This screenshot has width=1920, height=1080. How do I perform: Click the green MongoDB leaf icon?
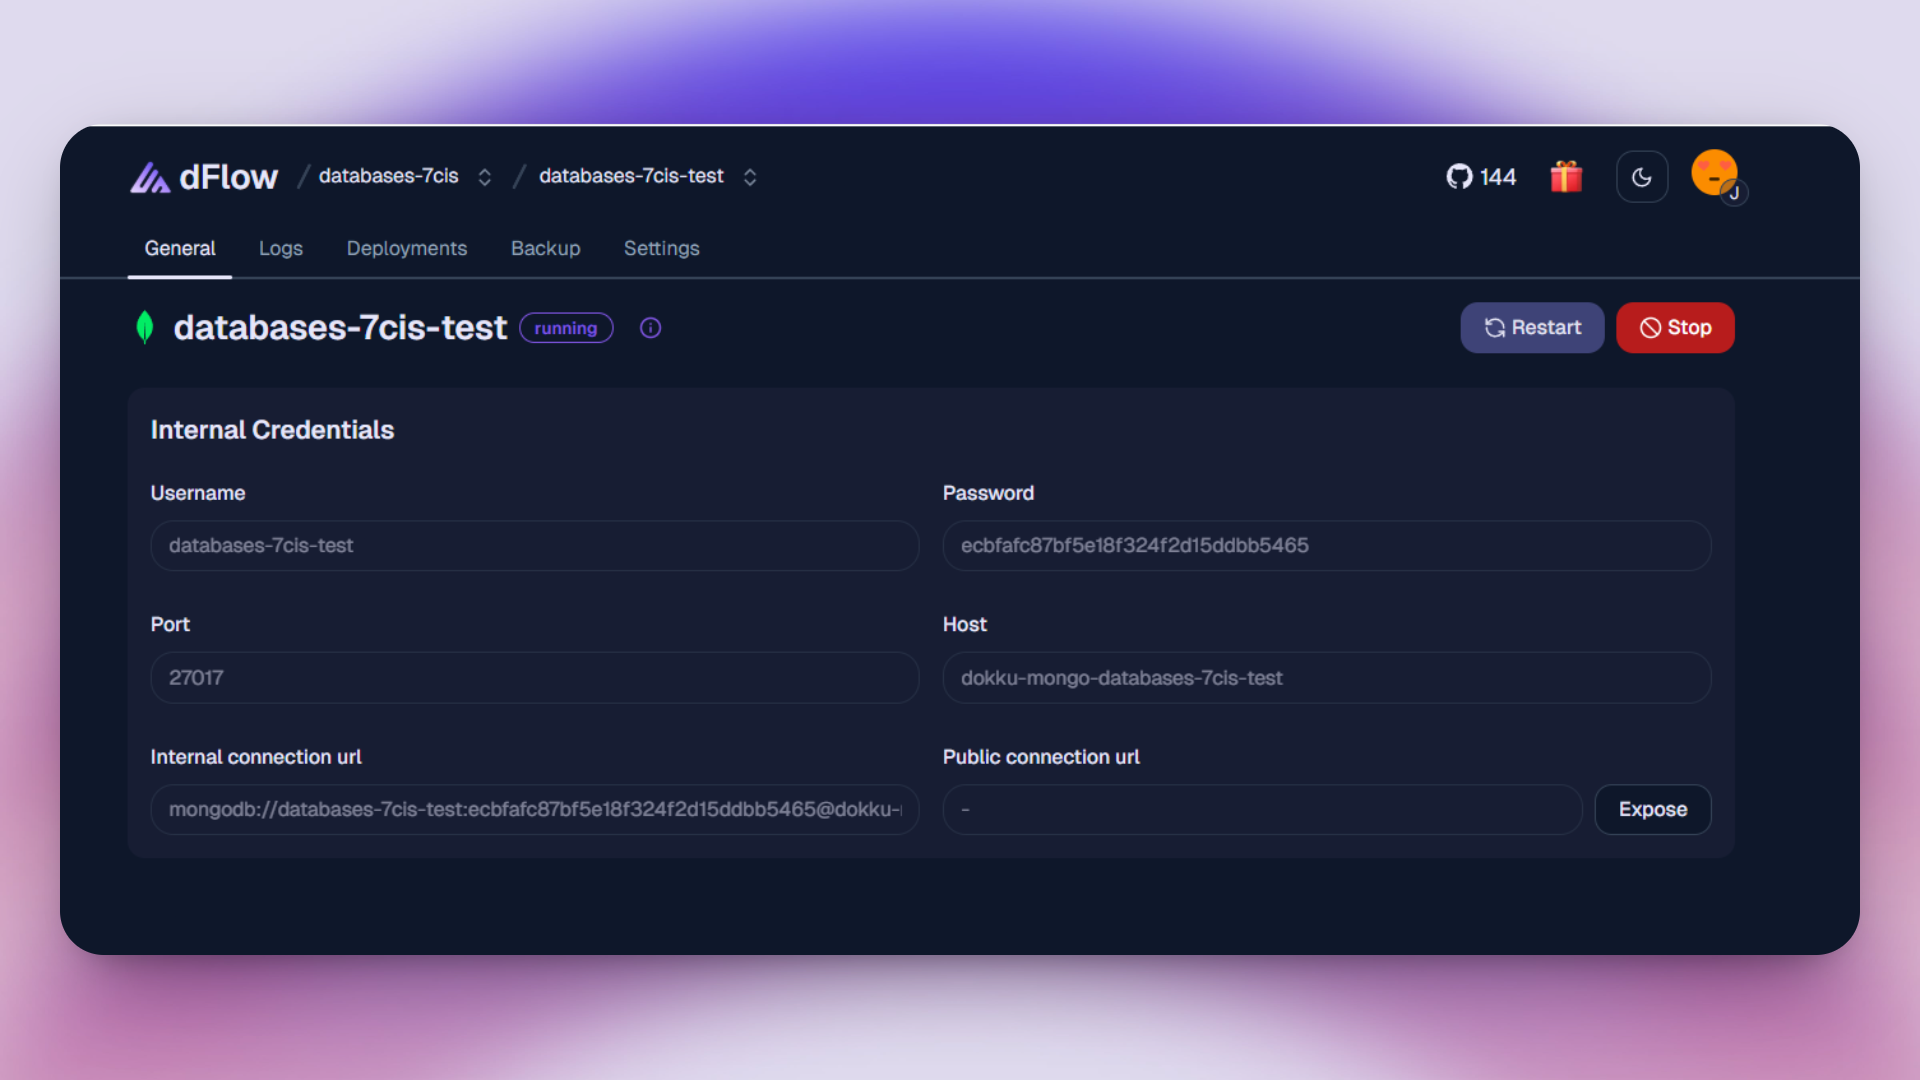click(145, 327)
